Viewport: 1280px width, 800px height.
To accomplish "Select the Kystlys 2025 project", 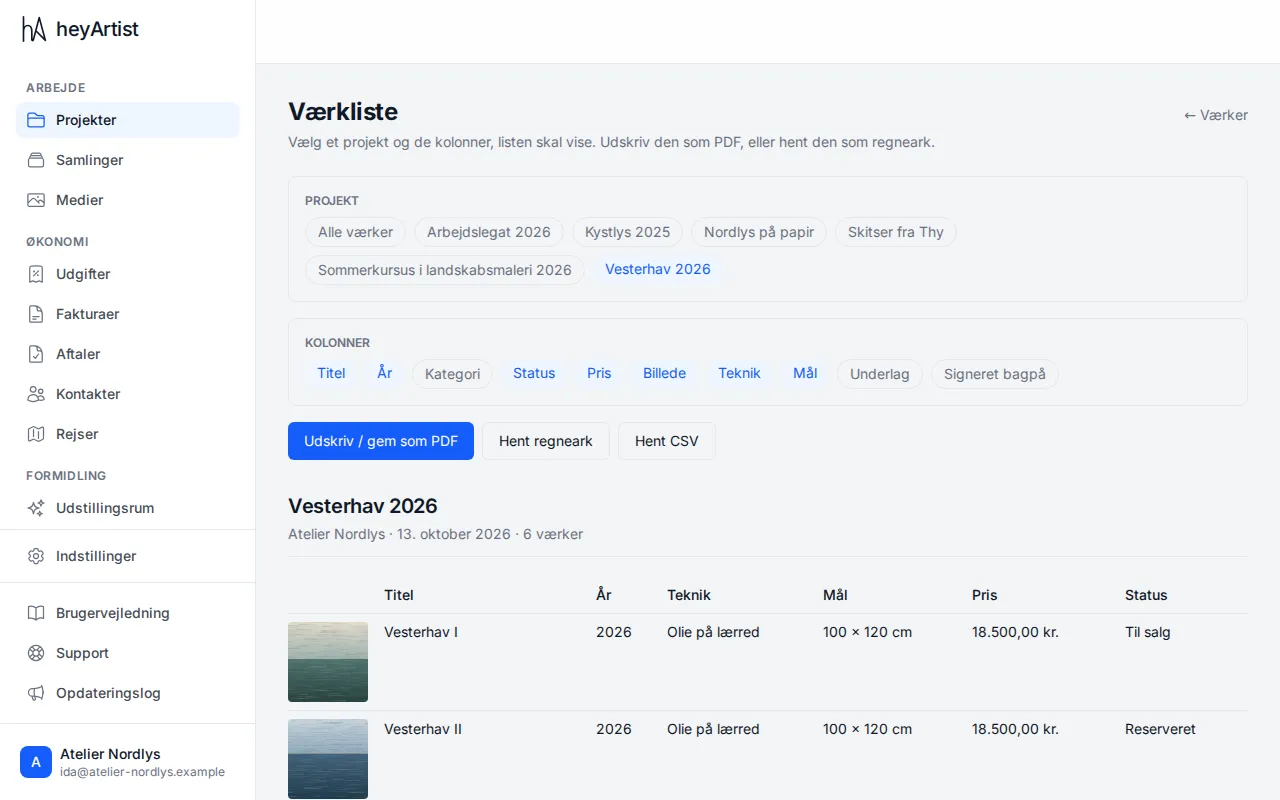I will 627,232.
